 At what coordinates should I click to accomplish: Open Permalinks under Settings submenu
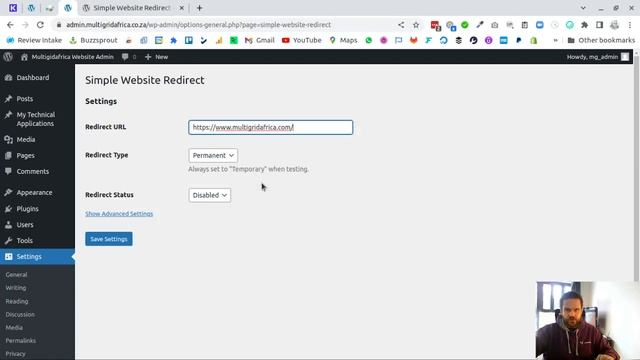21,341
